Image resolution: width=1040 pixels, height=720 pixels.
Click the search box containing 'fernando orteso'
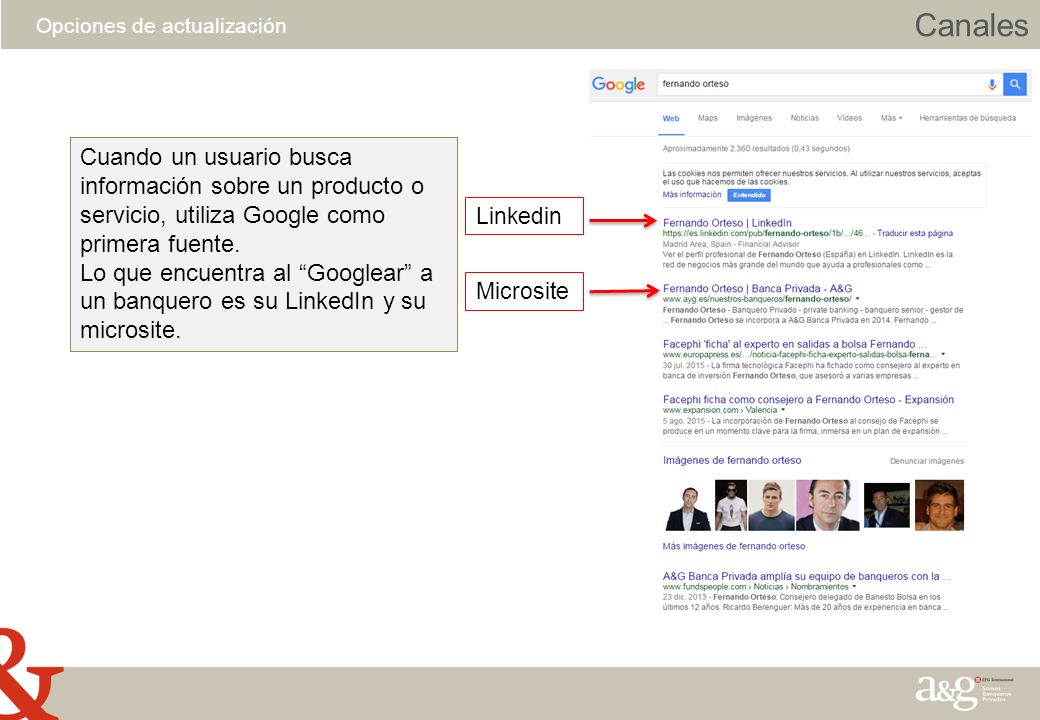(829, 84)
